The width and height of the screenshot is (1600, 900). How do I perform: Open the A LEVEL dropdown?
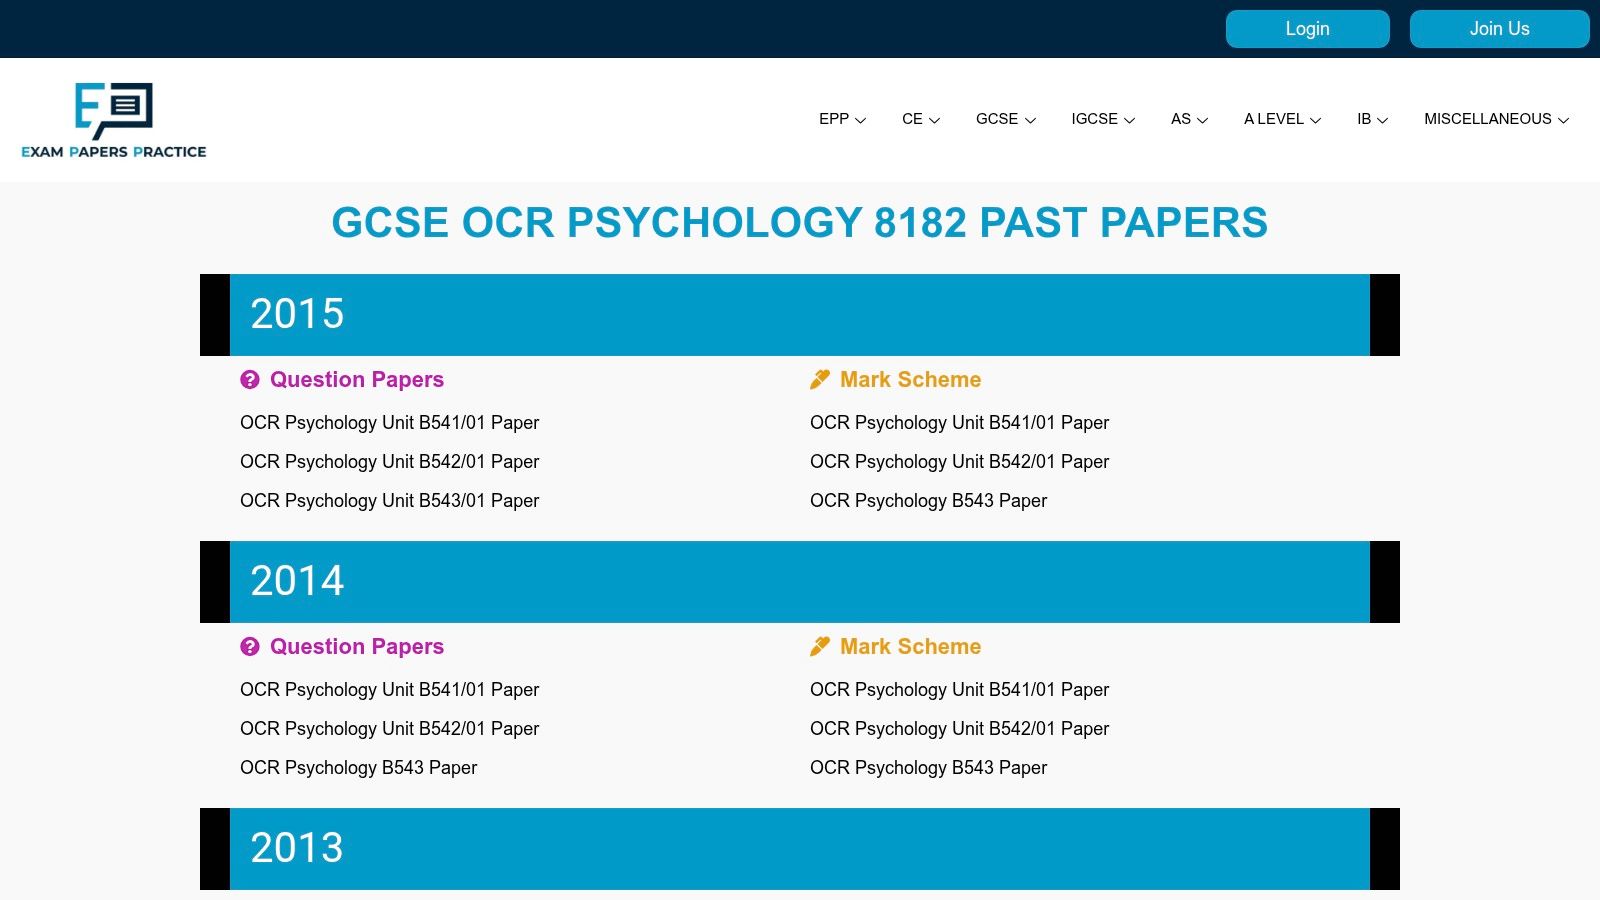pyautogui.click(x=1282, y=119)
